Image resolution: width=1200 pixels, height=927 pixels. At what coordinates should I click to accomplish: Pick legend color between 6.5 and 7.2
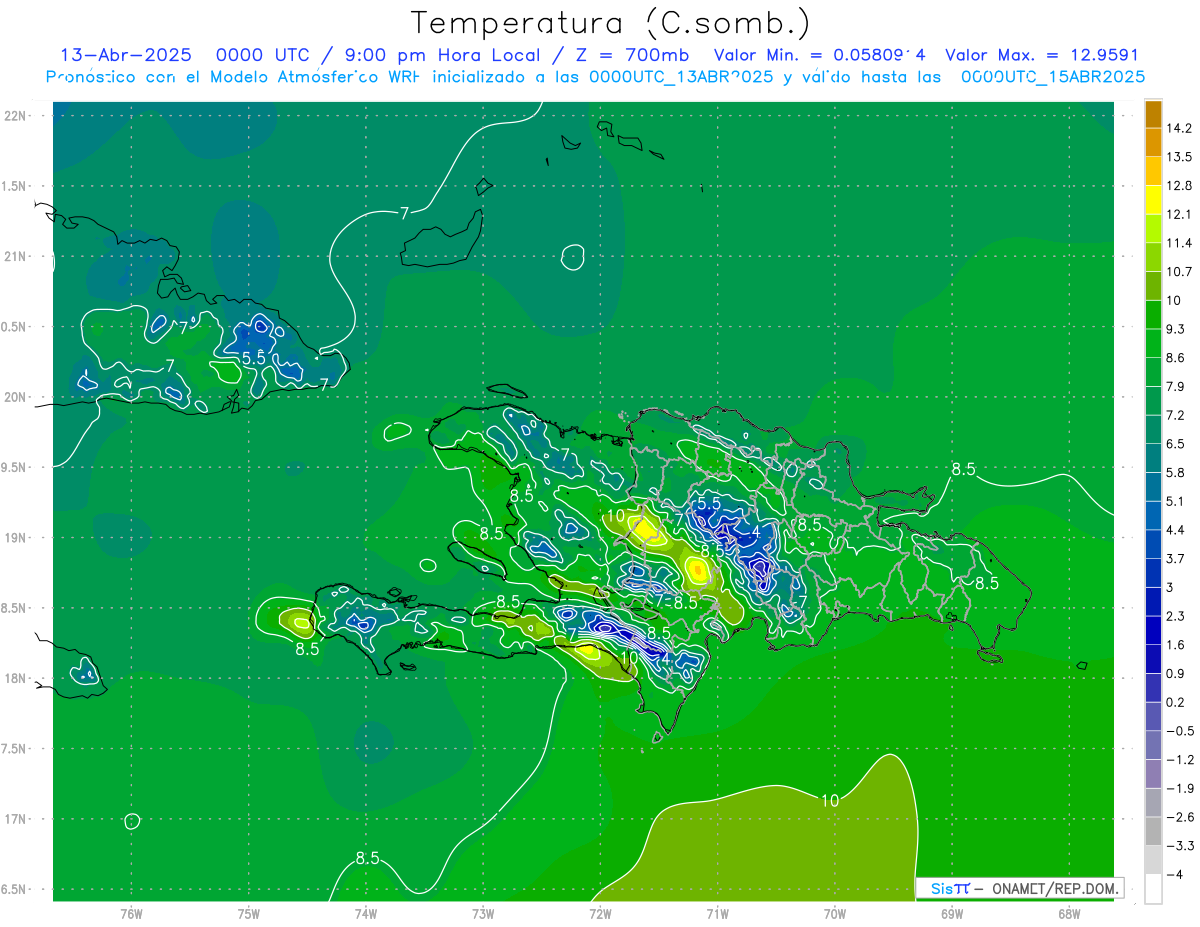(x=1153, y=429)
